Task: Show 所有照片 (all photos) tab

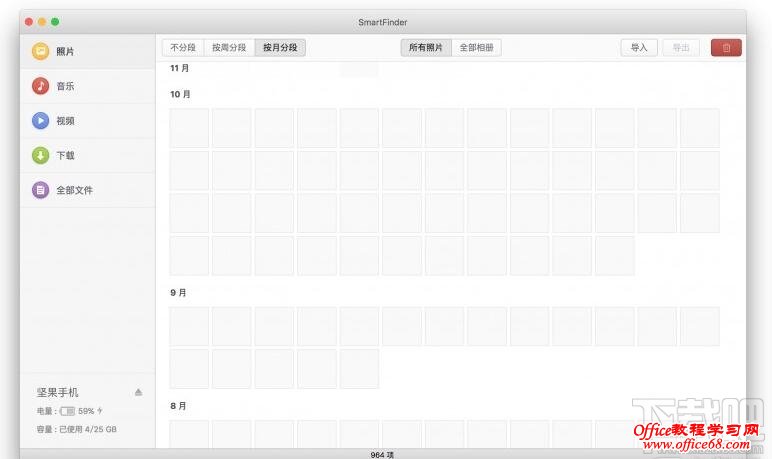Action: coord(426,48)
